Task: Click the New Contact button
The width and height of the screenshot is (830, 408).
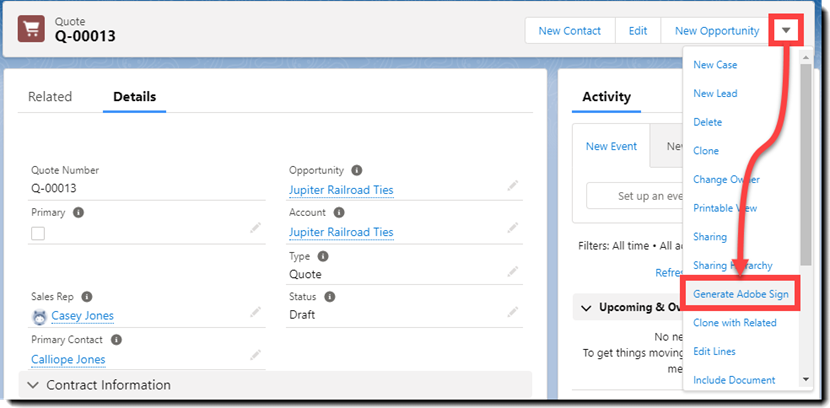Action: pyautogui.click(x=570, y=31)
